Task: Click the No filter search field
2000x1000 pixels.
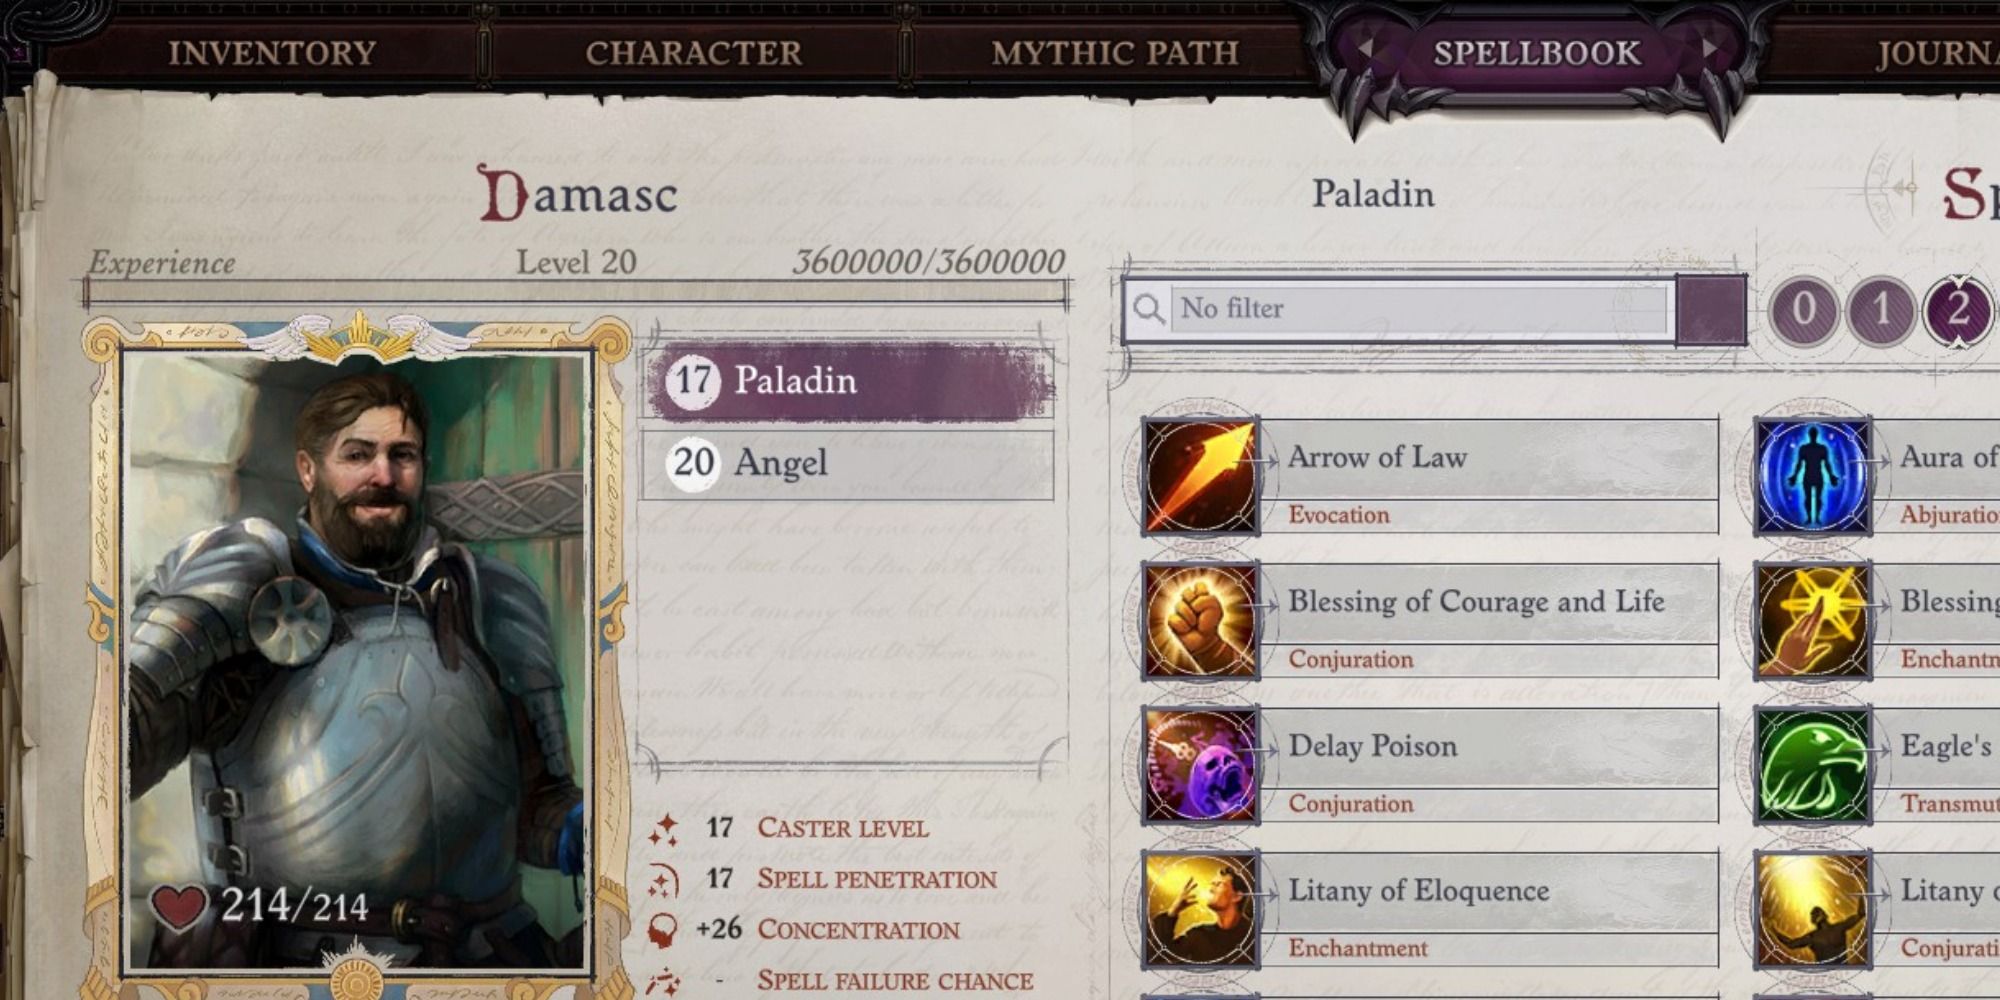Action: pyautogui.click(x=1420, y=309)
